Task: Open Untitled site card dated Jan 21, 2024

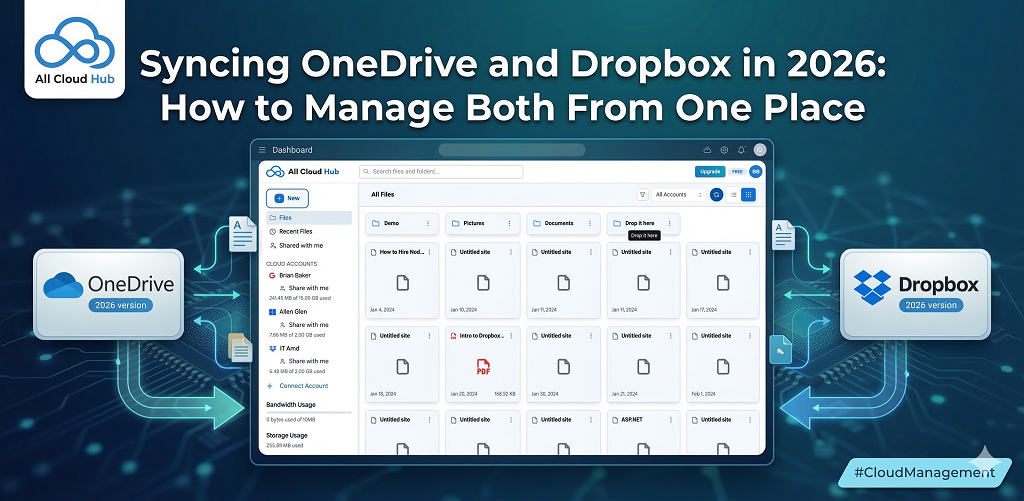Action: [x=643, y=364]
